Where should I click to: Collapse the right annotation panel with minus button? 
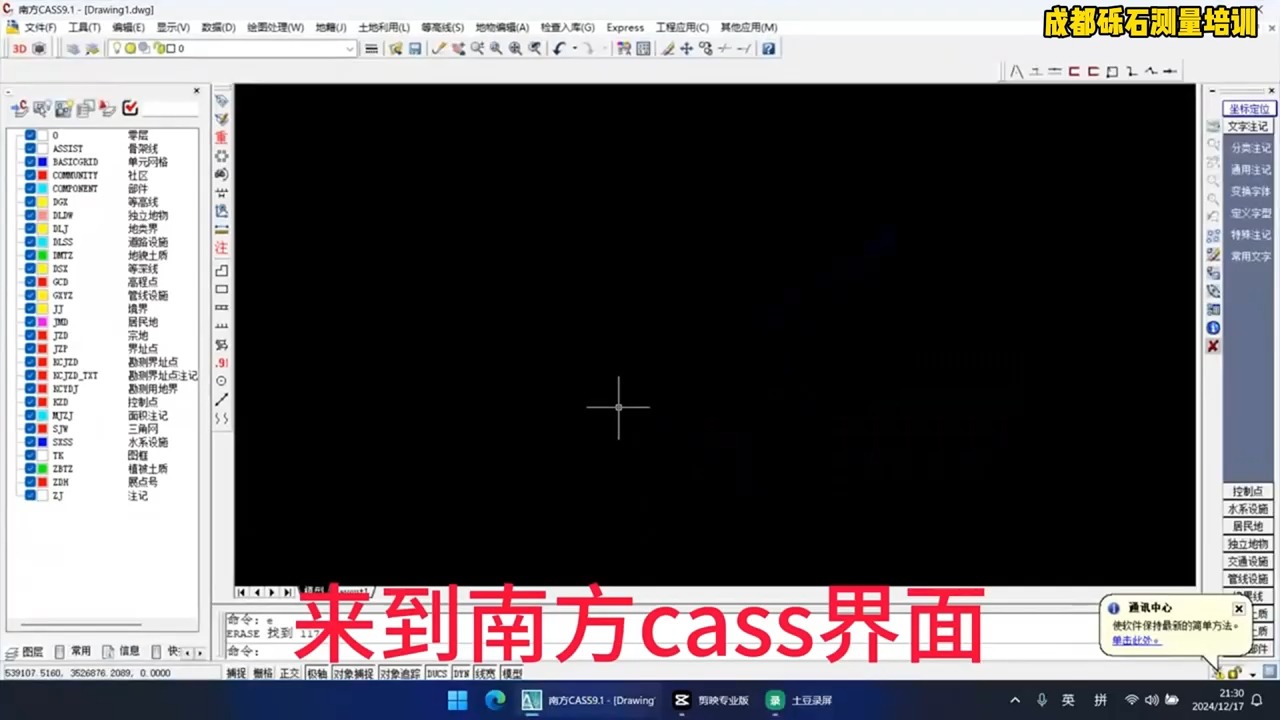[1212, 91]
